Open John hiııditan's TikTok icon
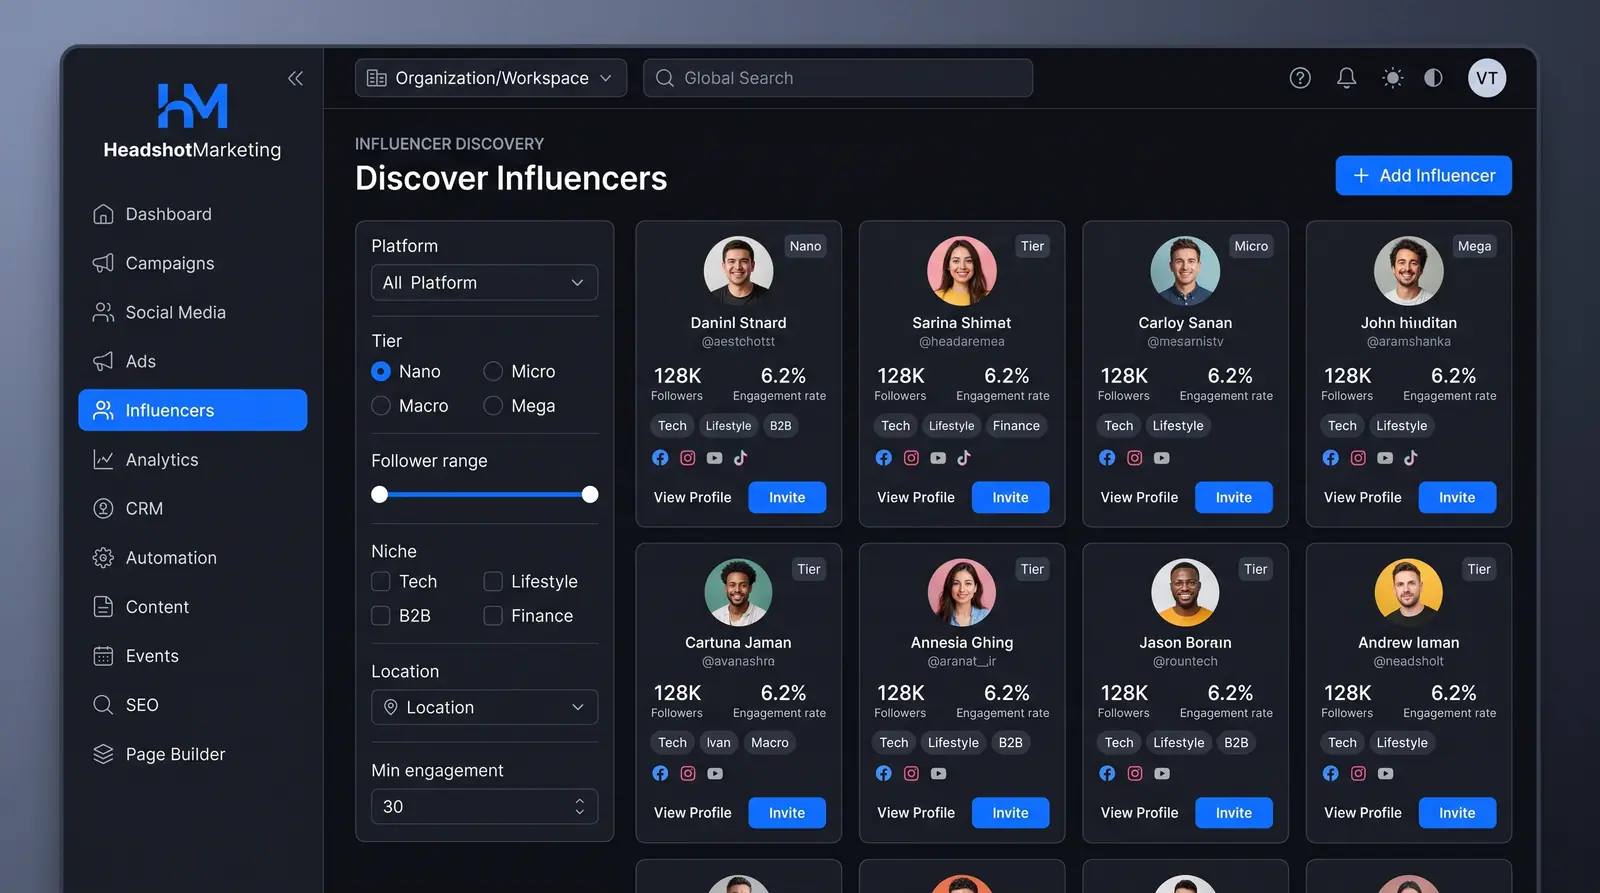 (x=1411, y=458)
